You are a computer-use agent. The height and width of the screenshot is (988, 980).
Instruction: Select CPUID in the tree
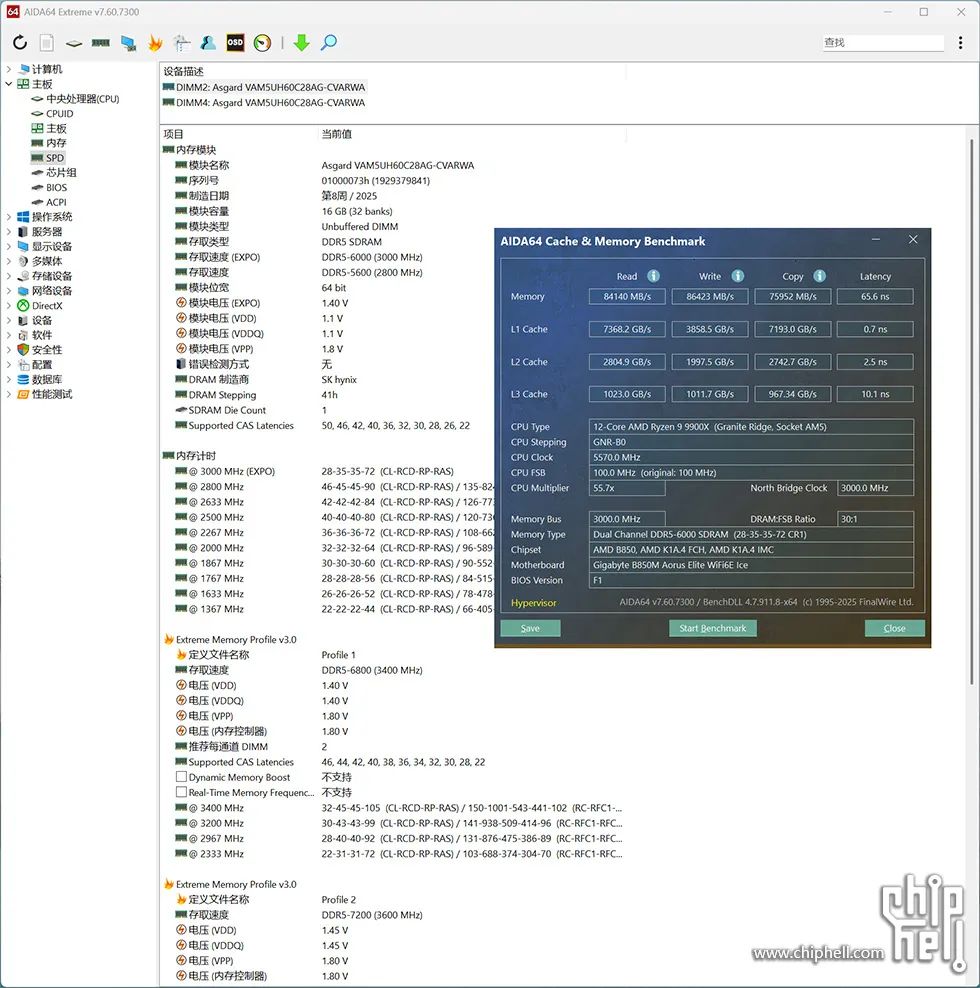pos(52,113)
